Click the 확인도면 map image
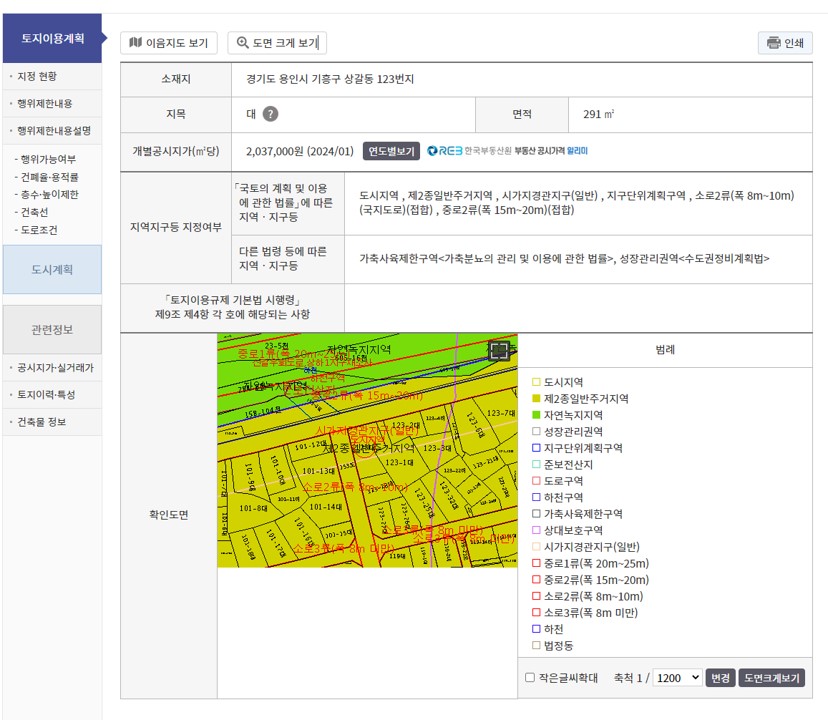828x720 pixels. [368, 451]
